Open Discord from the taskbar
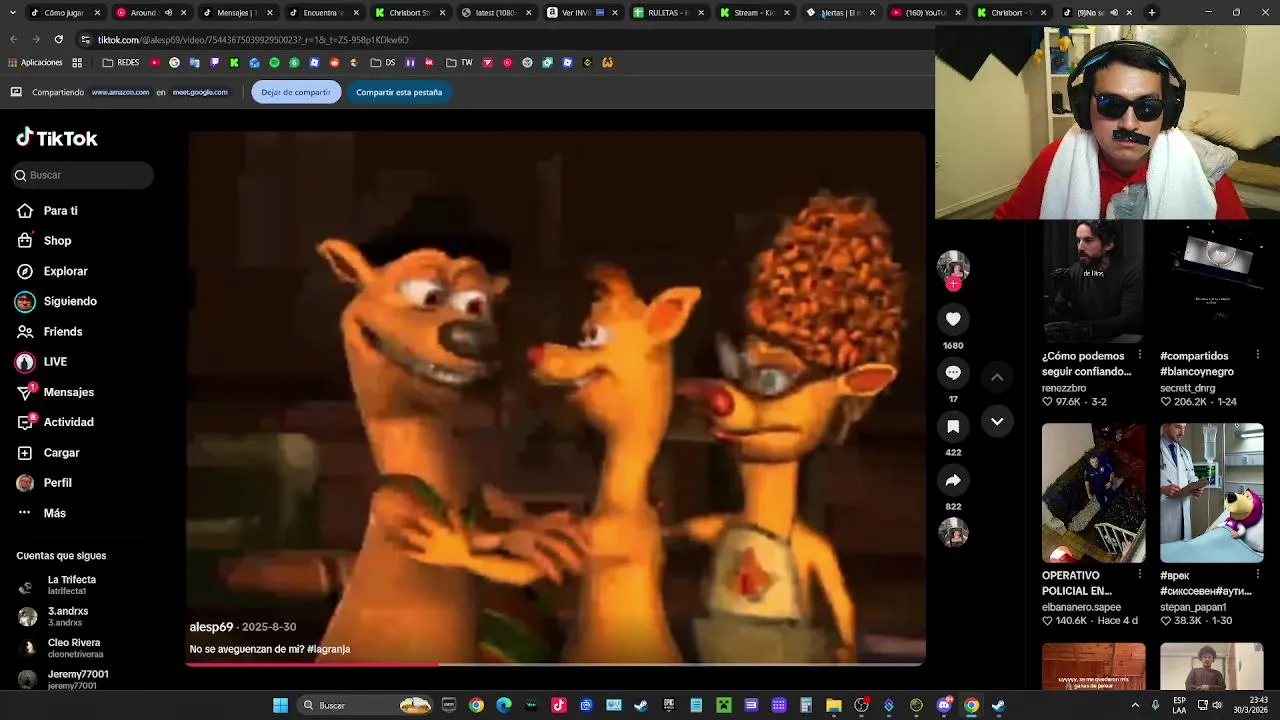This screenshot has width=1280, height=720. pos(944,705)
